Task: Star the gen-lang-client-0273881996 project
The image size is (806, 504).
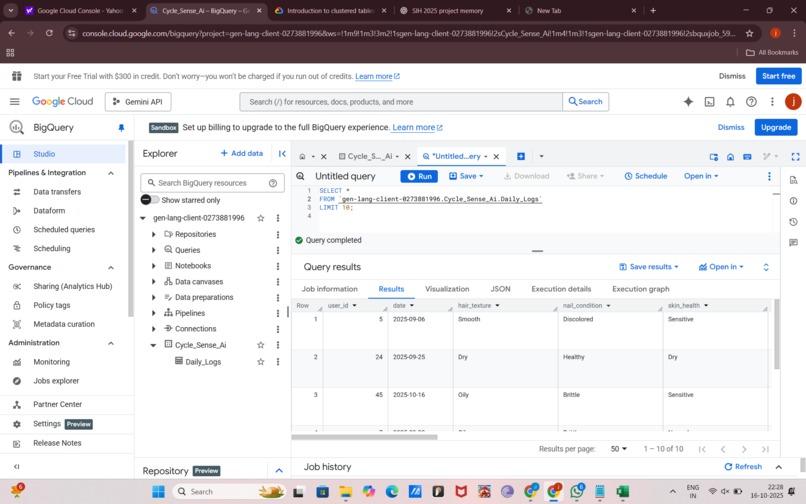Action: pos(261,218)
